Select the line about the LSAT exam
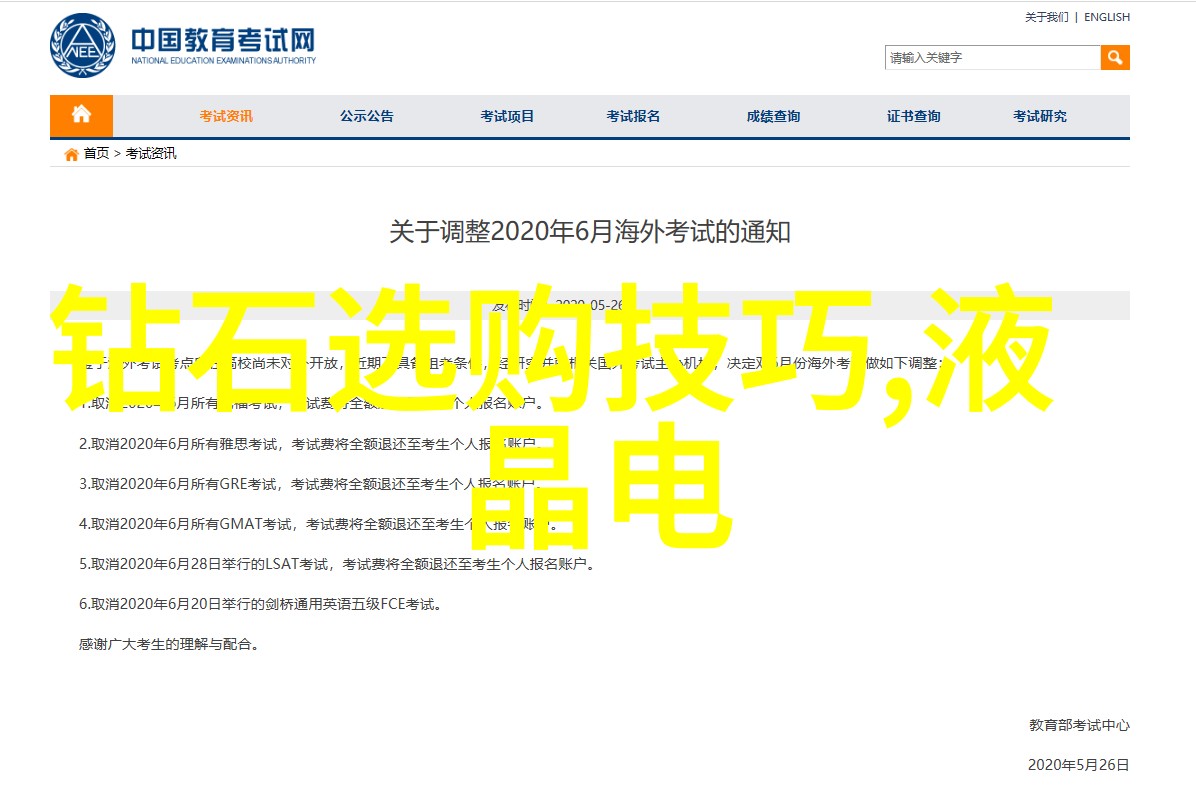This screenshot has width=1196, height=800. (336, 564)
